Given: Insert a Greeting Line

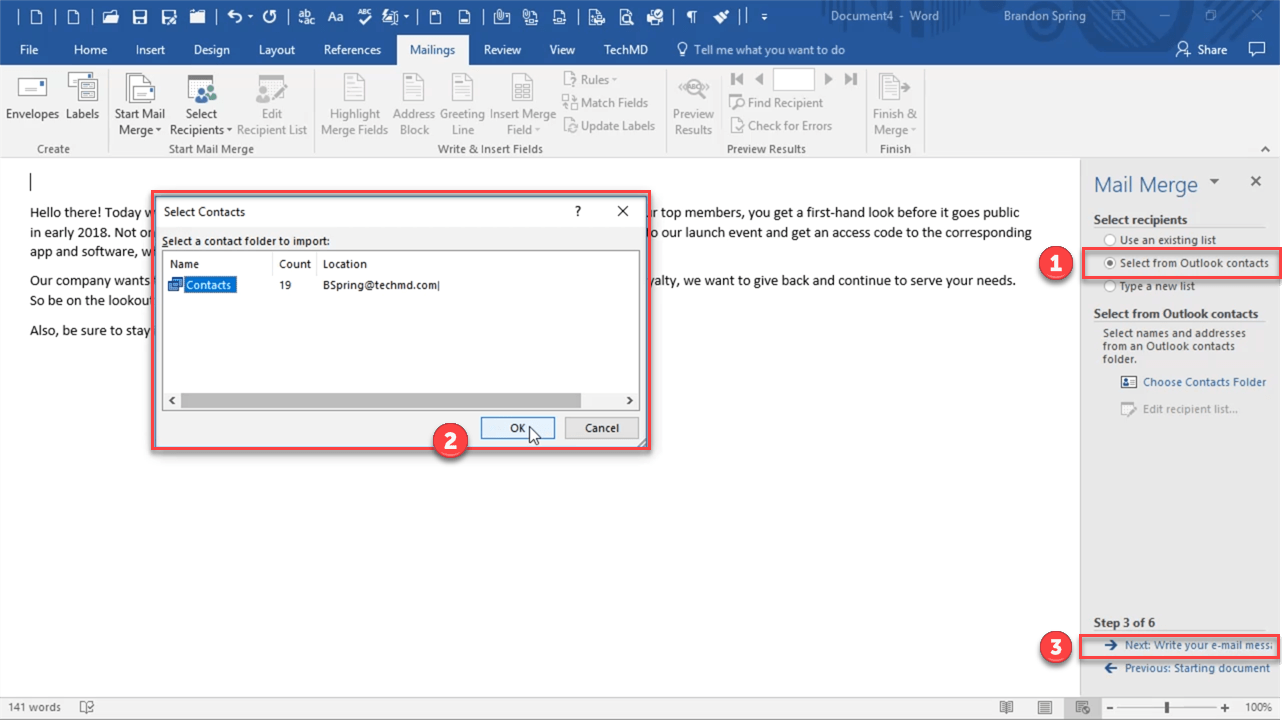Looking at the screenshot, I should coord(462,105).
